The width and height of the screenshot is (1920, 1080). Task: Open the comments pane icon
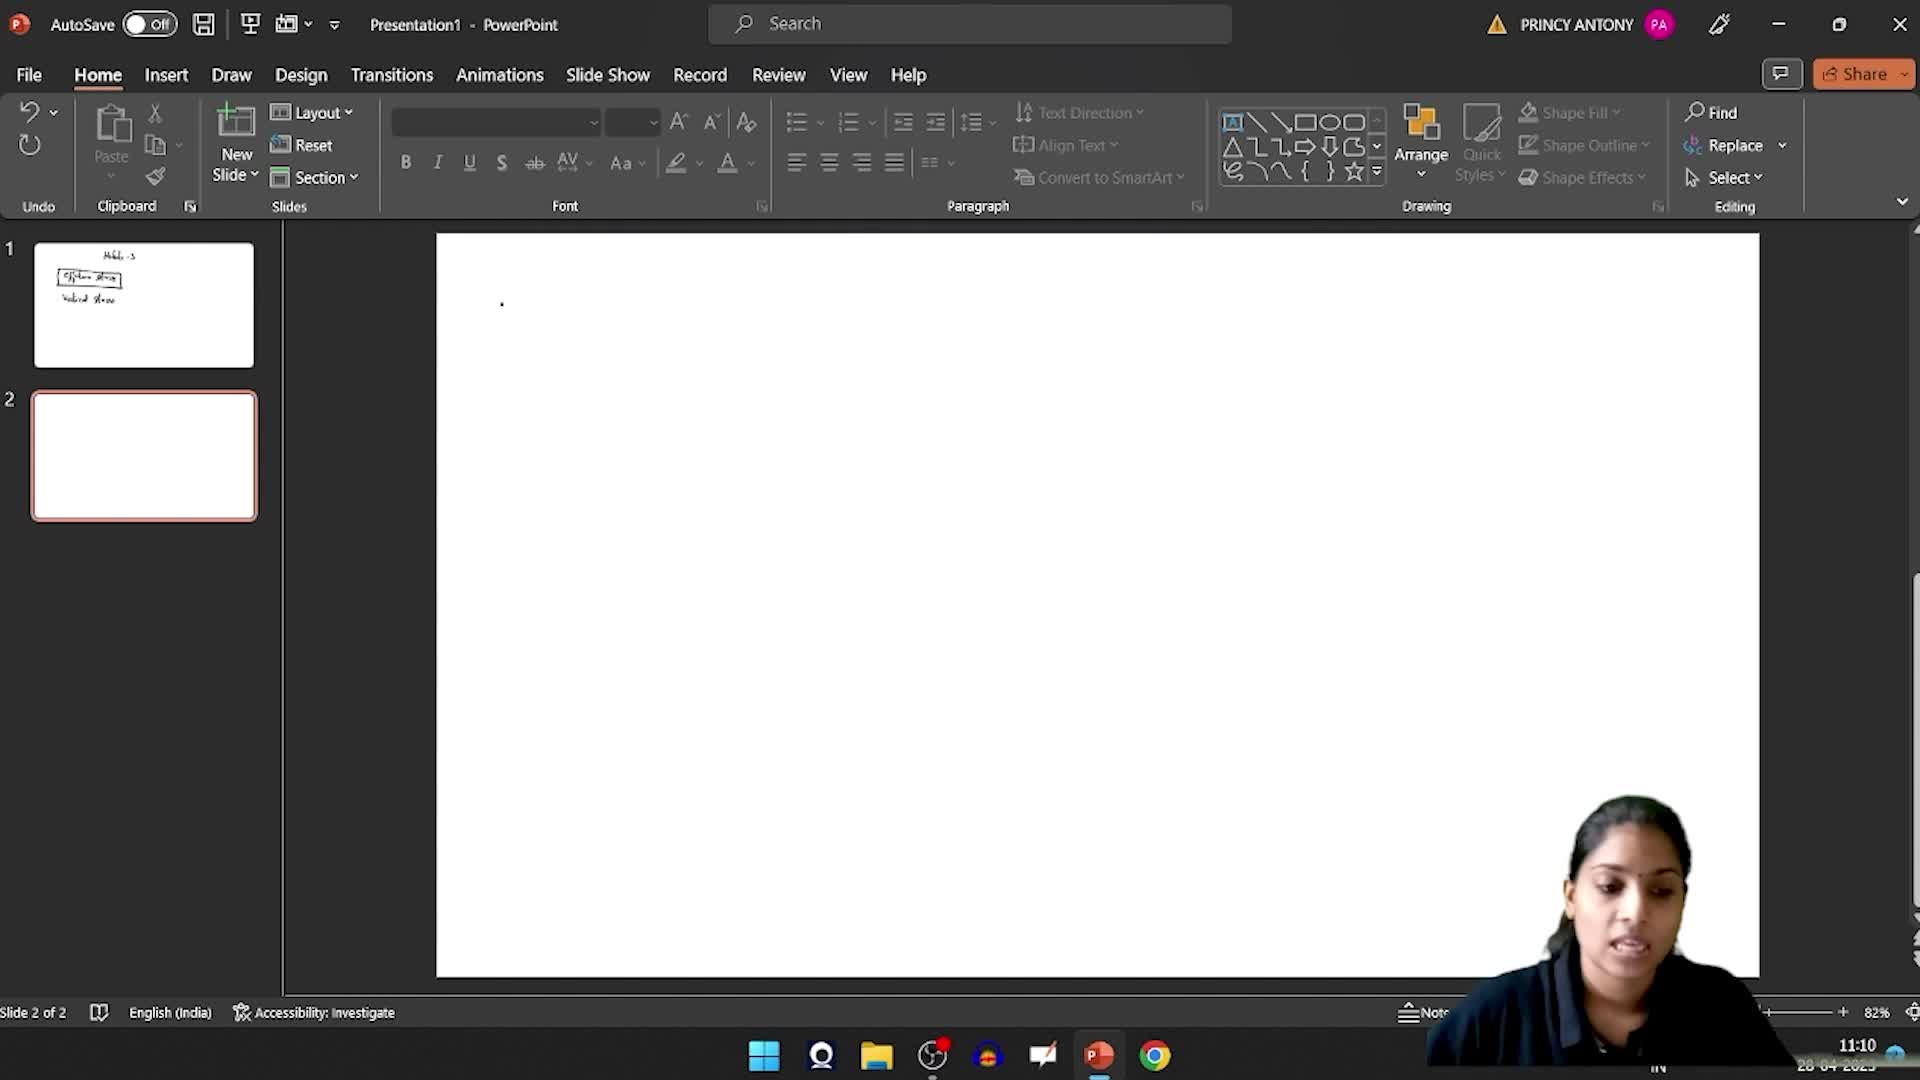(x=1780, y=74)
